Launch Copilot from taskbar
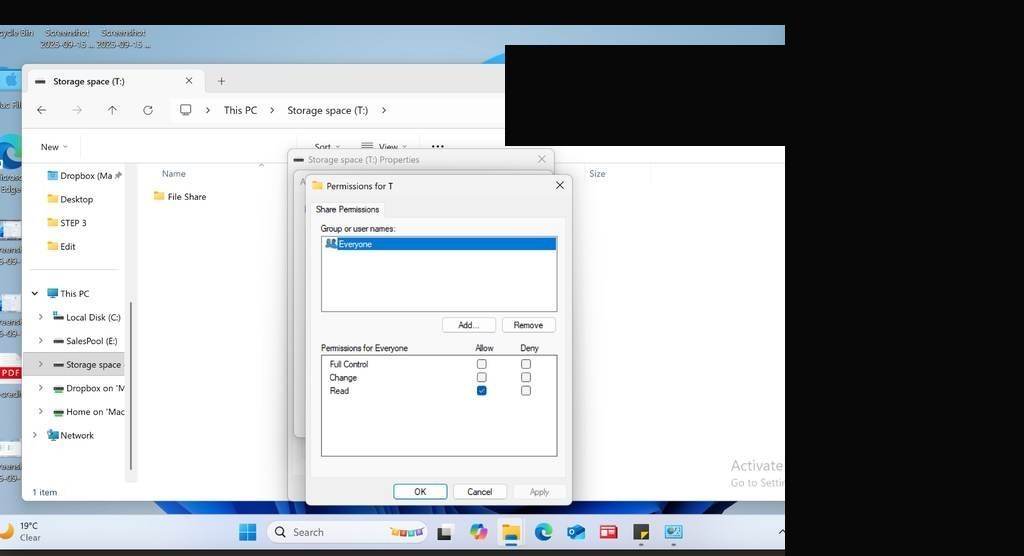Screen dimensions: 1024x556 (x=478, y=532)
